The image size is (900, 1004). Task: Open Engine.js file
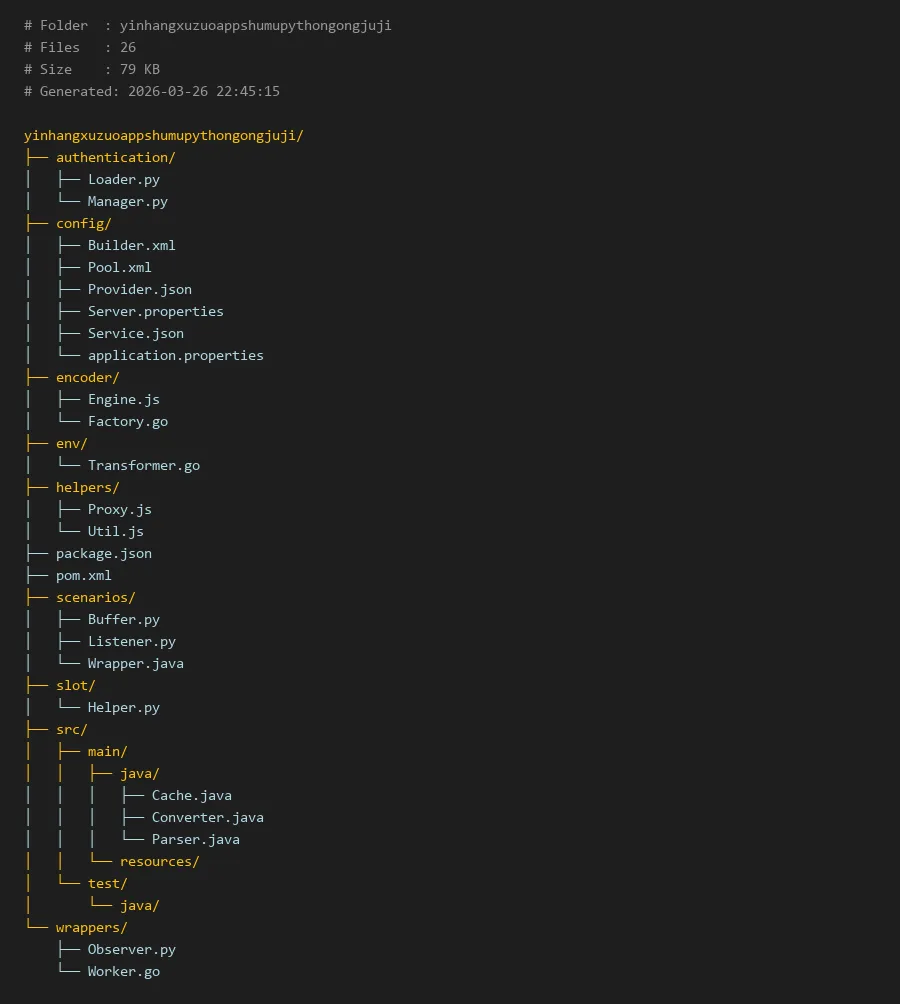click(123, 399)
